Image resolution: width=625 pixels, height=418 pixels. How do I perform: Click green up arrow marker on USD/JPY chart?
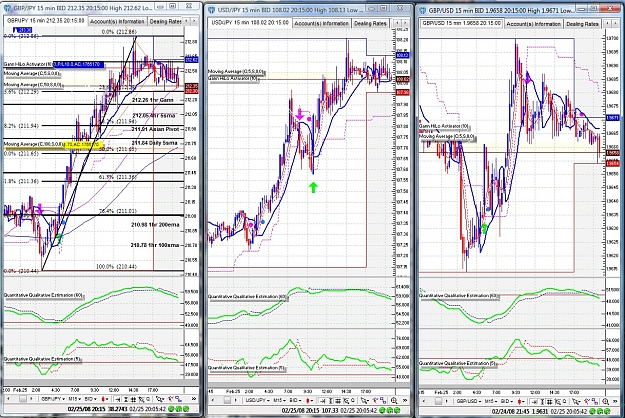[x=313, y=187]
